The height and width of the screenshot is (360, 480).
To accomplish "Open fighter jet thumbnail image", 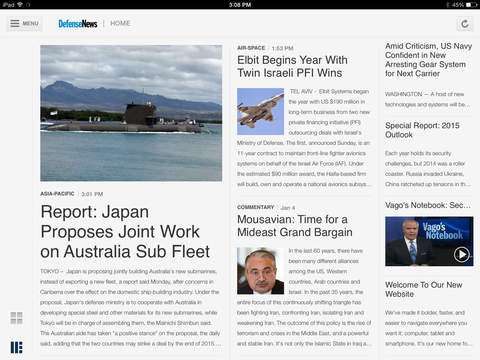I will 260,111.
